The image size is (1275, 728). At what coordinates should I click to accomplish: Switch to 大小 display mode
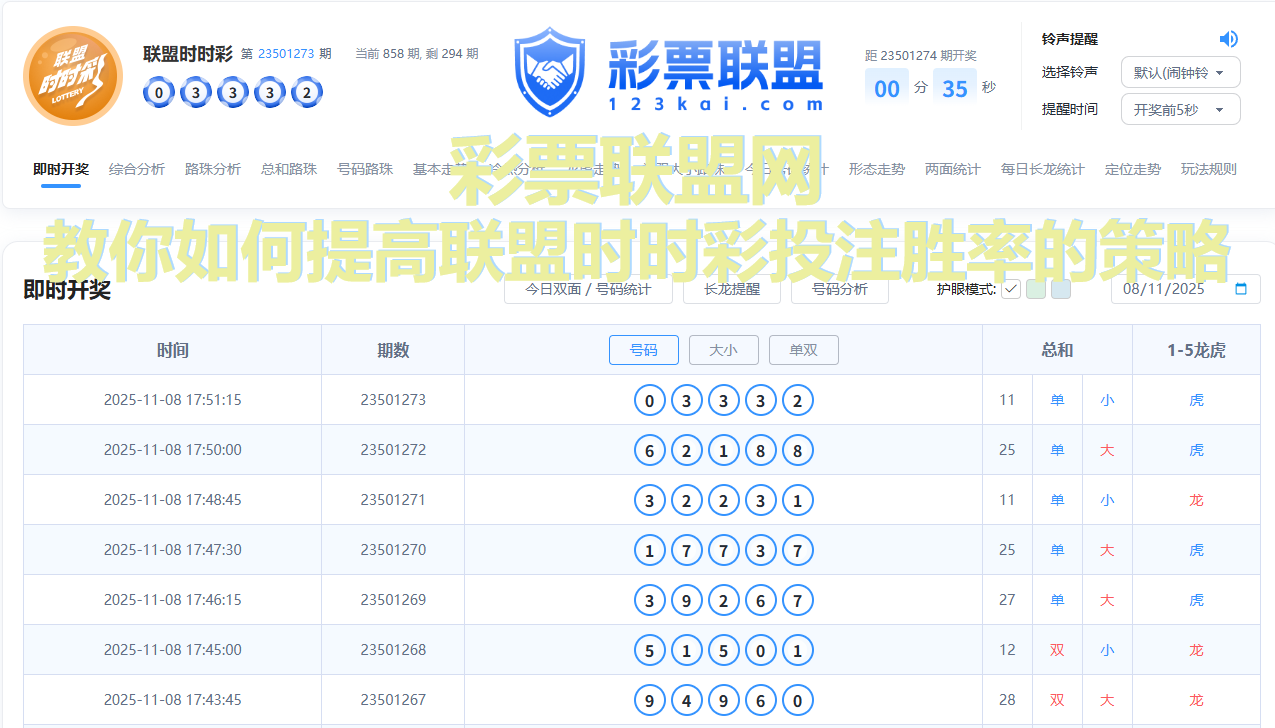(723, 350)
